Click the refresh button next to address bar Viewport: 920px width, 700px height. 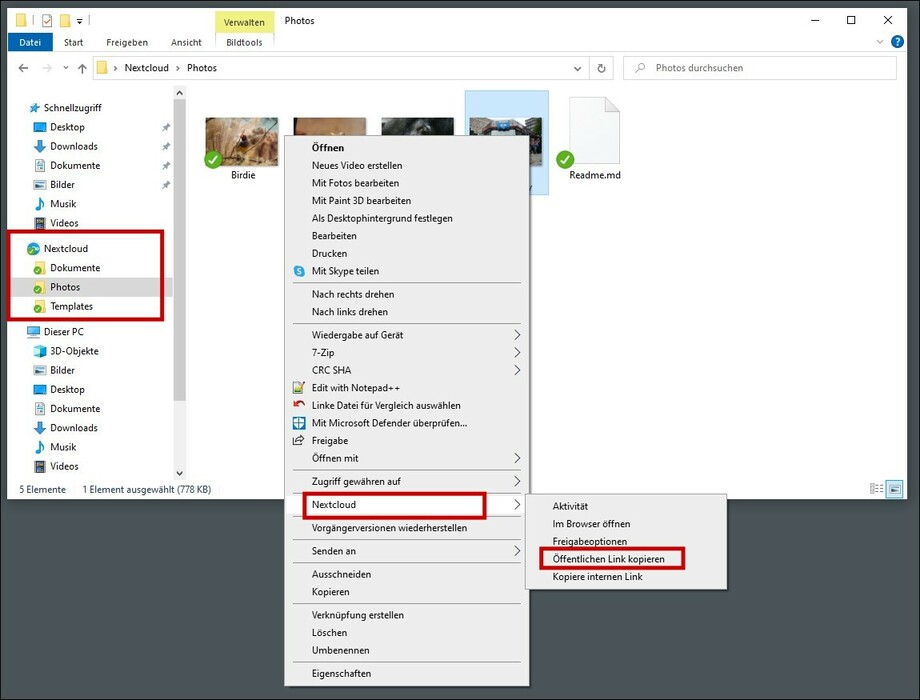pyautogui.click(x=601, y=68)
